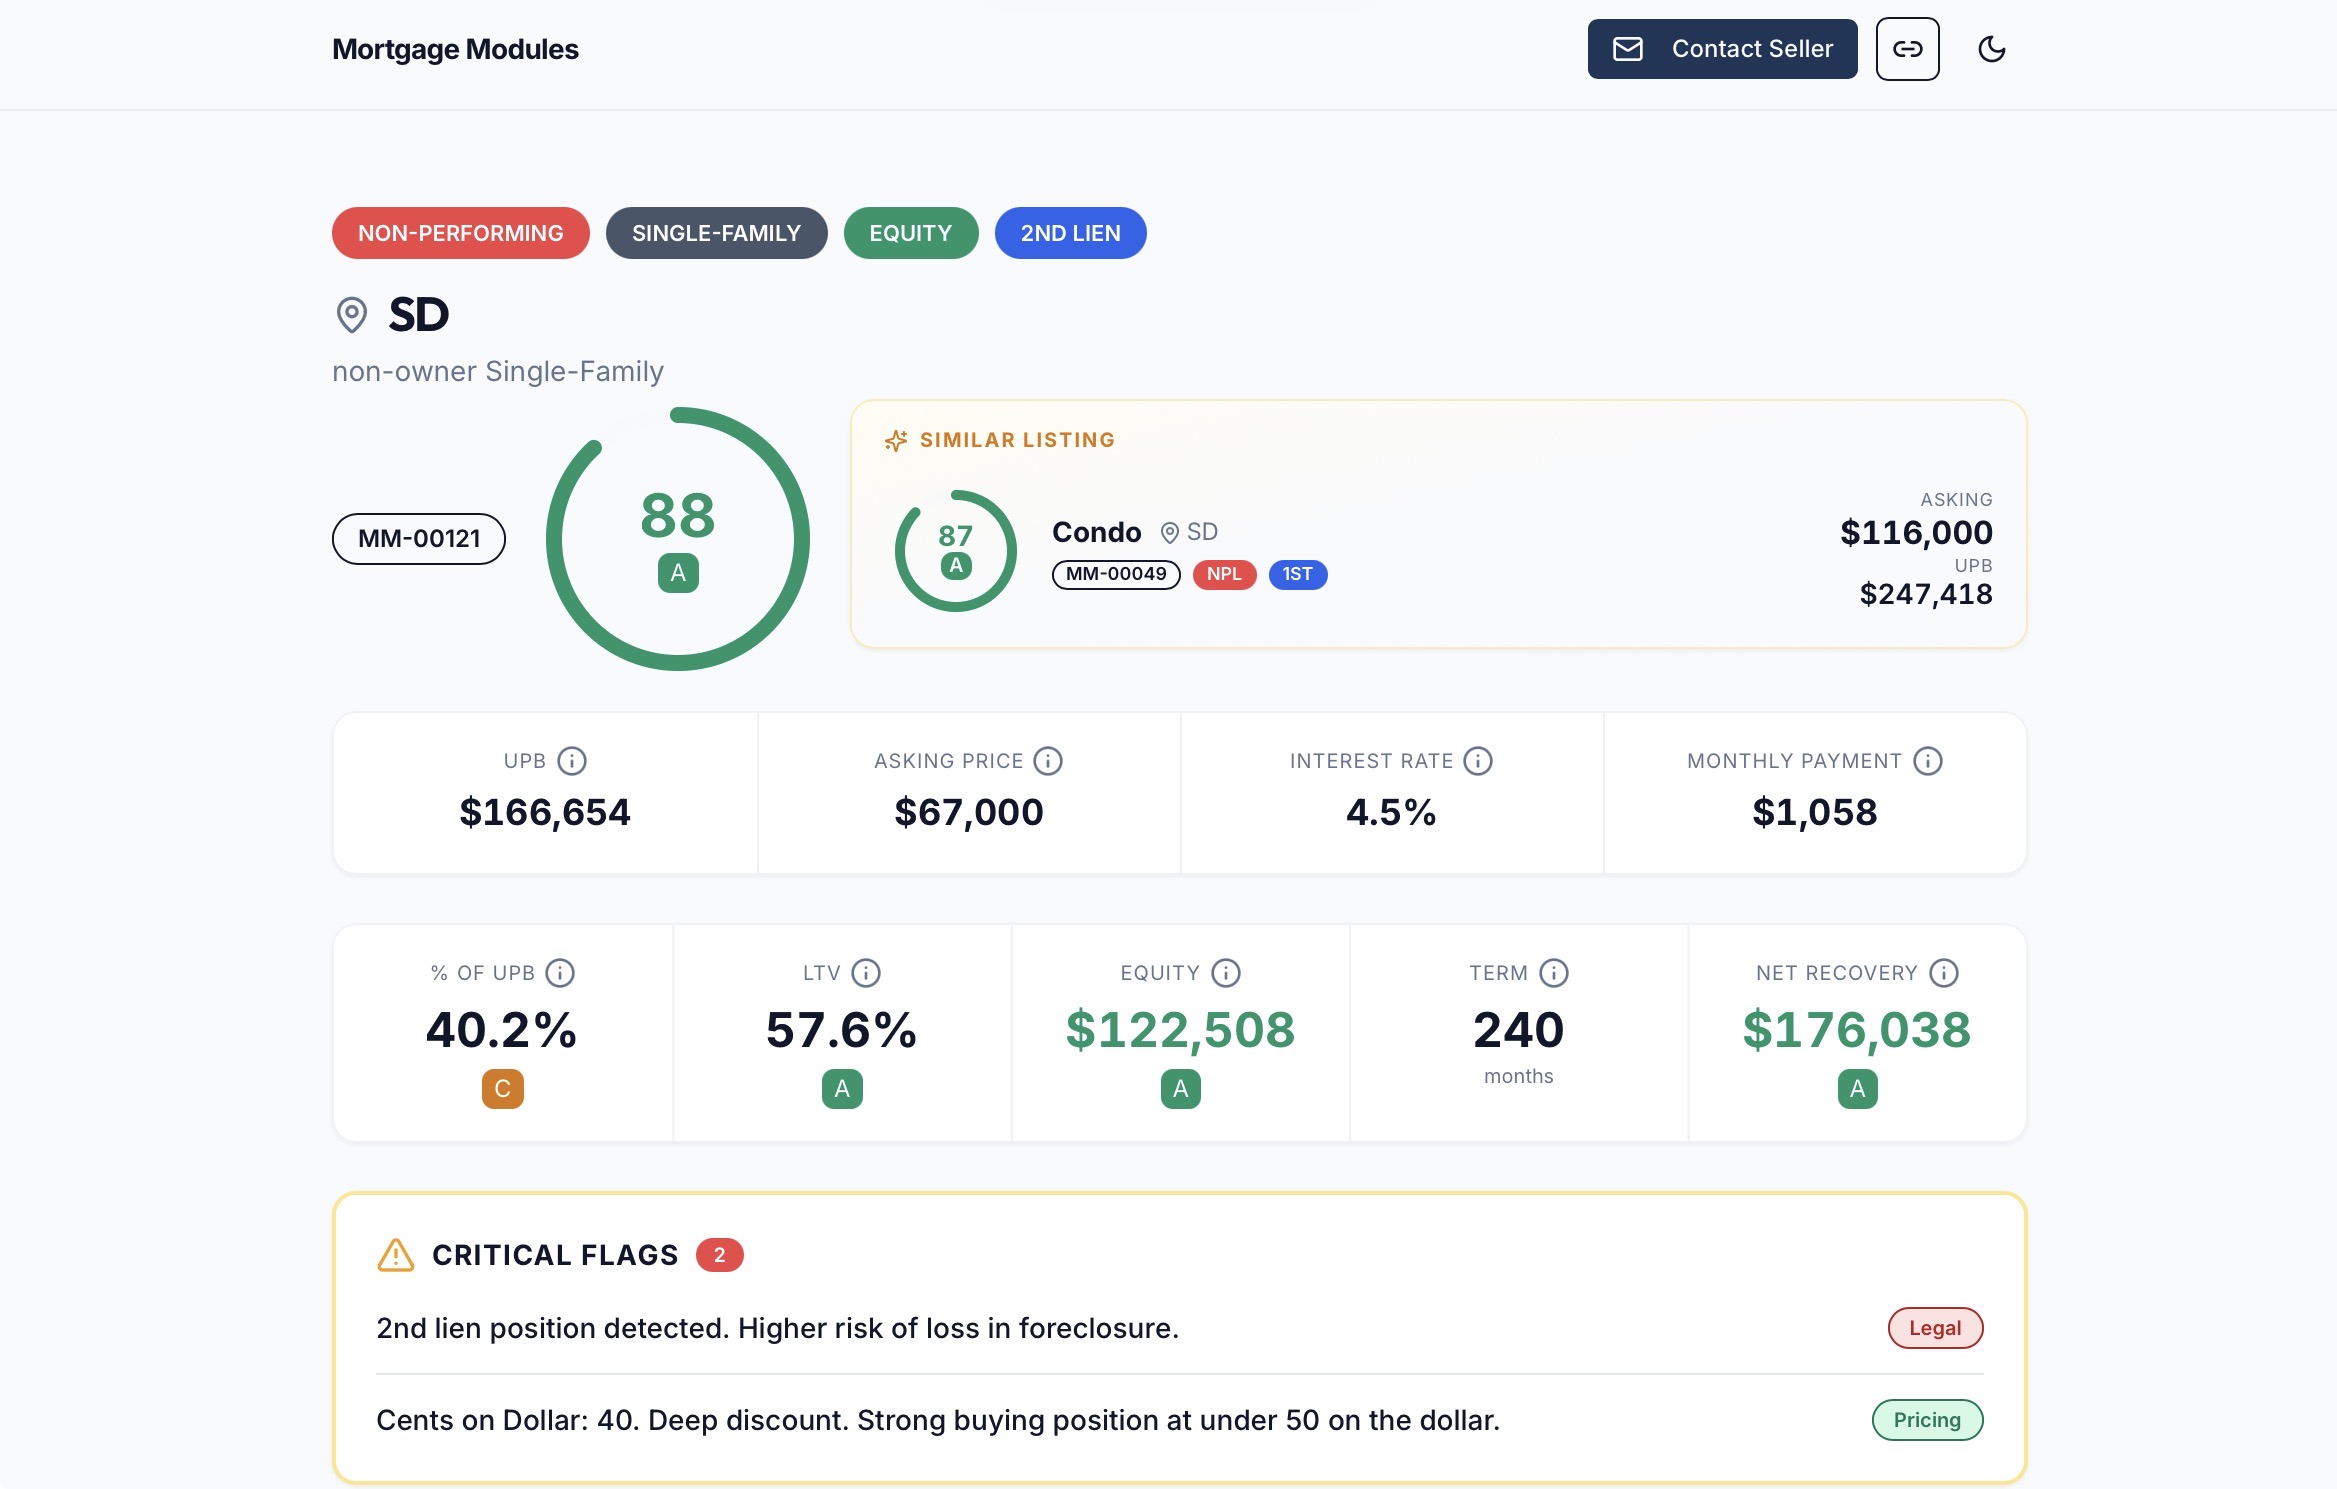
Task: Click Monthly Payment info icon
Action: click(x=1928, y=761)
